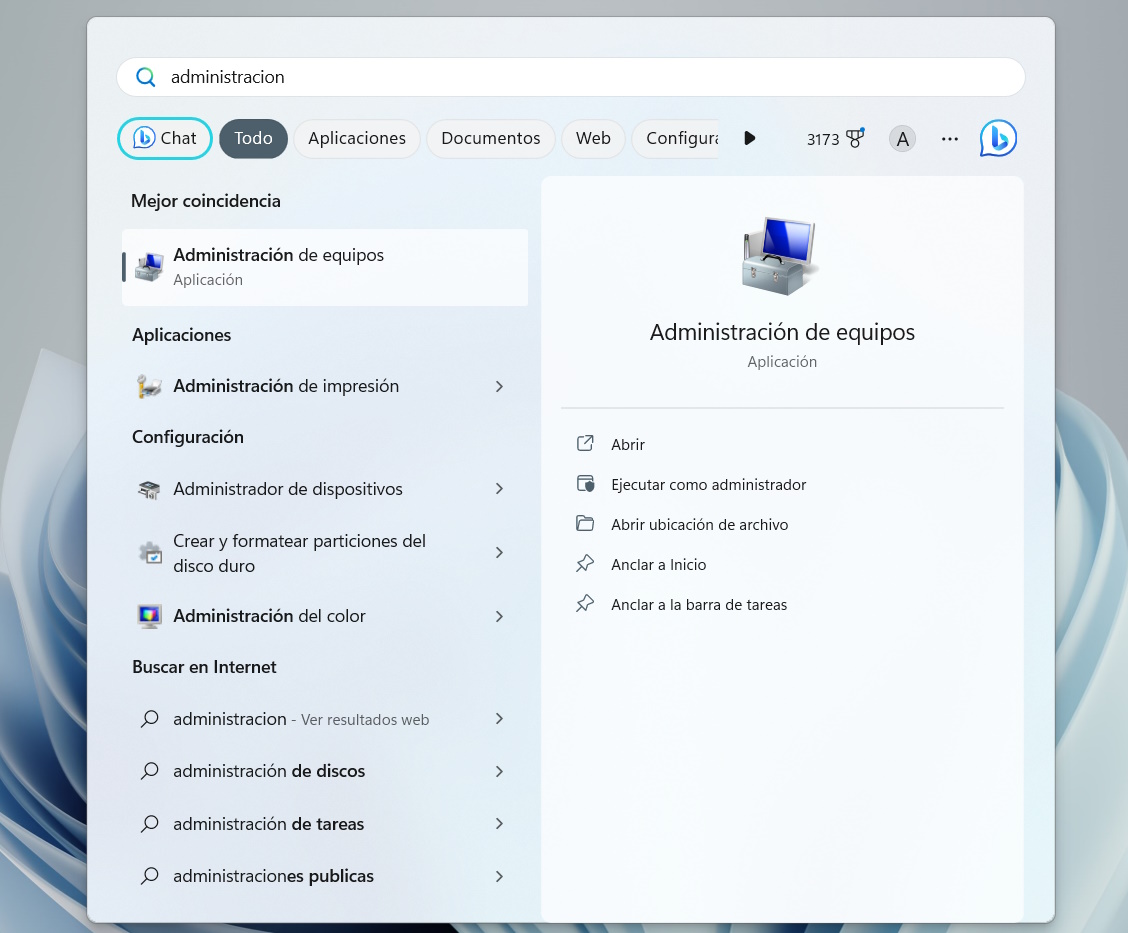Open Administración de impresión app result
Image resolution: width=1128 pixels, height=933 pixels.
pyautogui.click(x=325, y=386)
